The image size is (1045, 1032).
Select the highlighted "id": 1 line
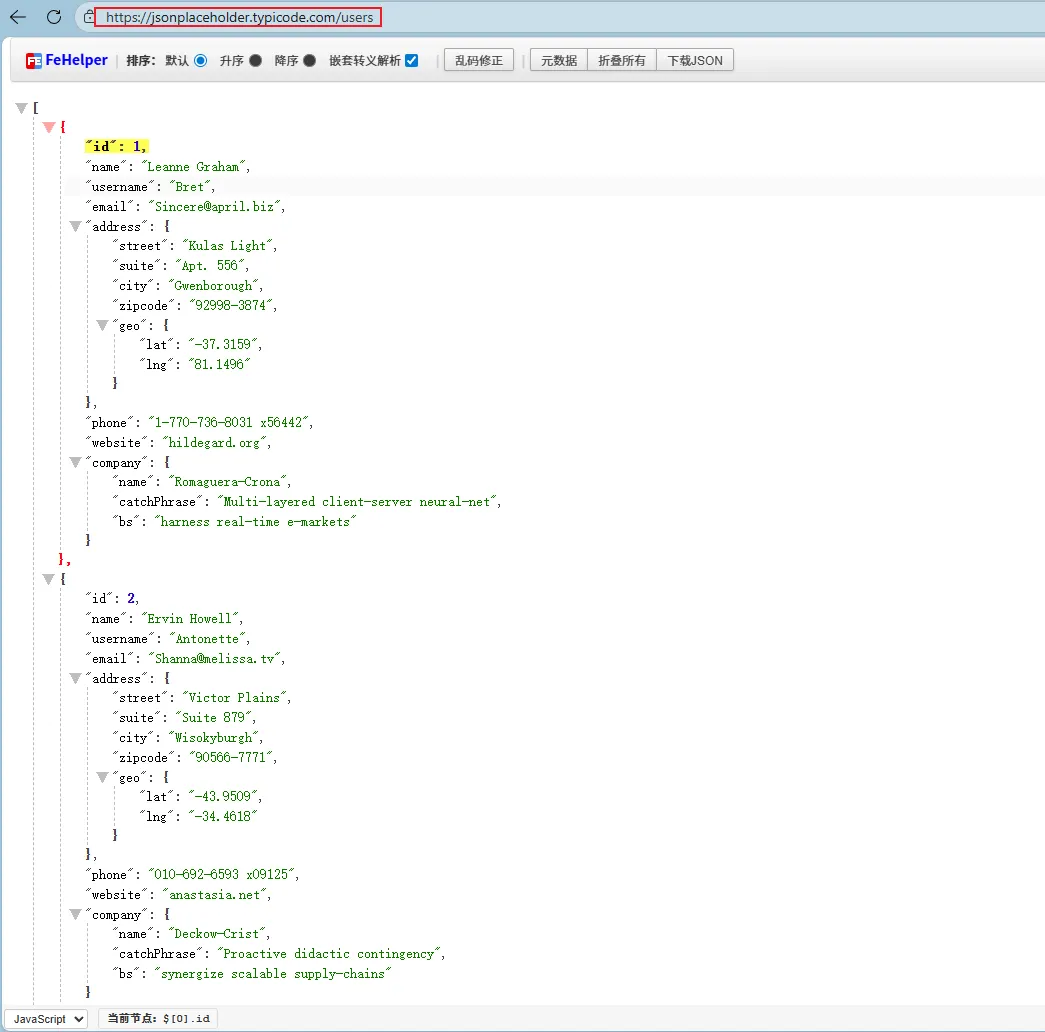click(116, 146)
